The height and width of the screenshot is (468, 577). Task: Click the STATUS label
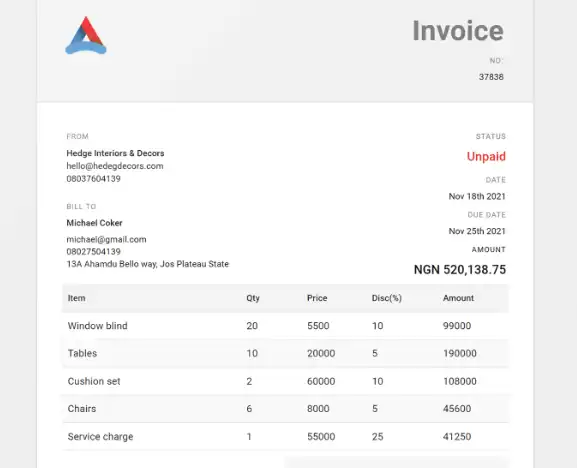[491, 136]
